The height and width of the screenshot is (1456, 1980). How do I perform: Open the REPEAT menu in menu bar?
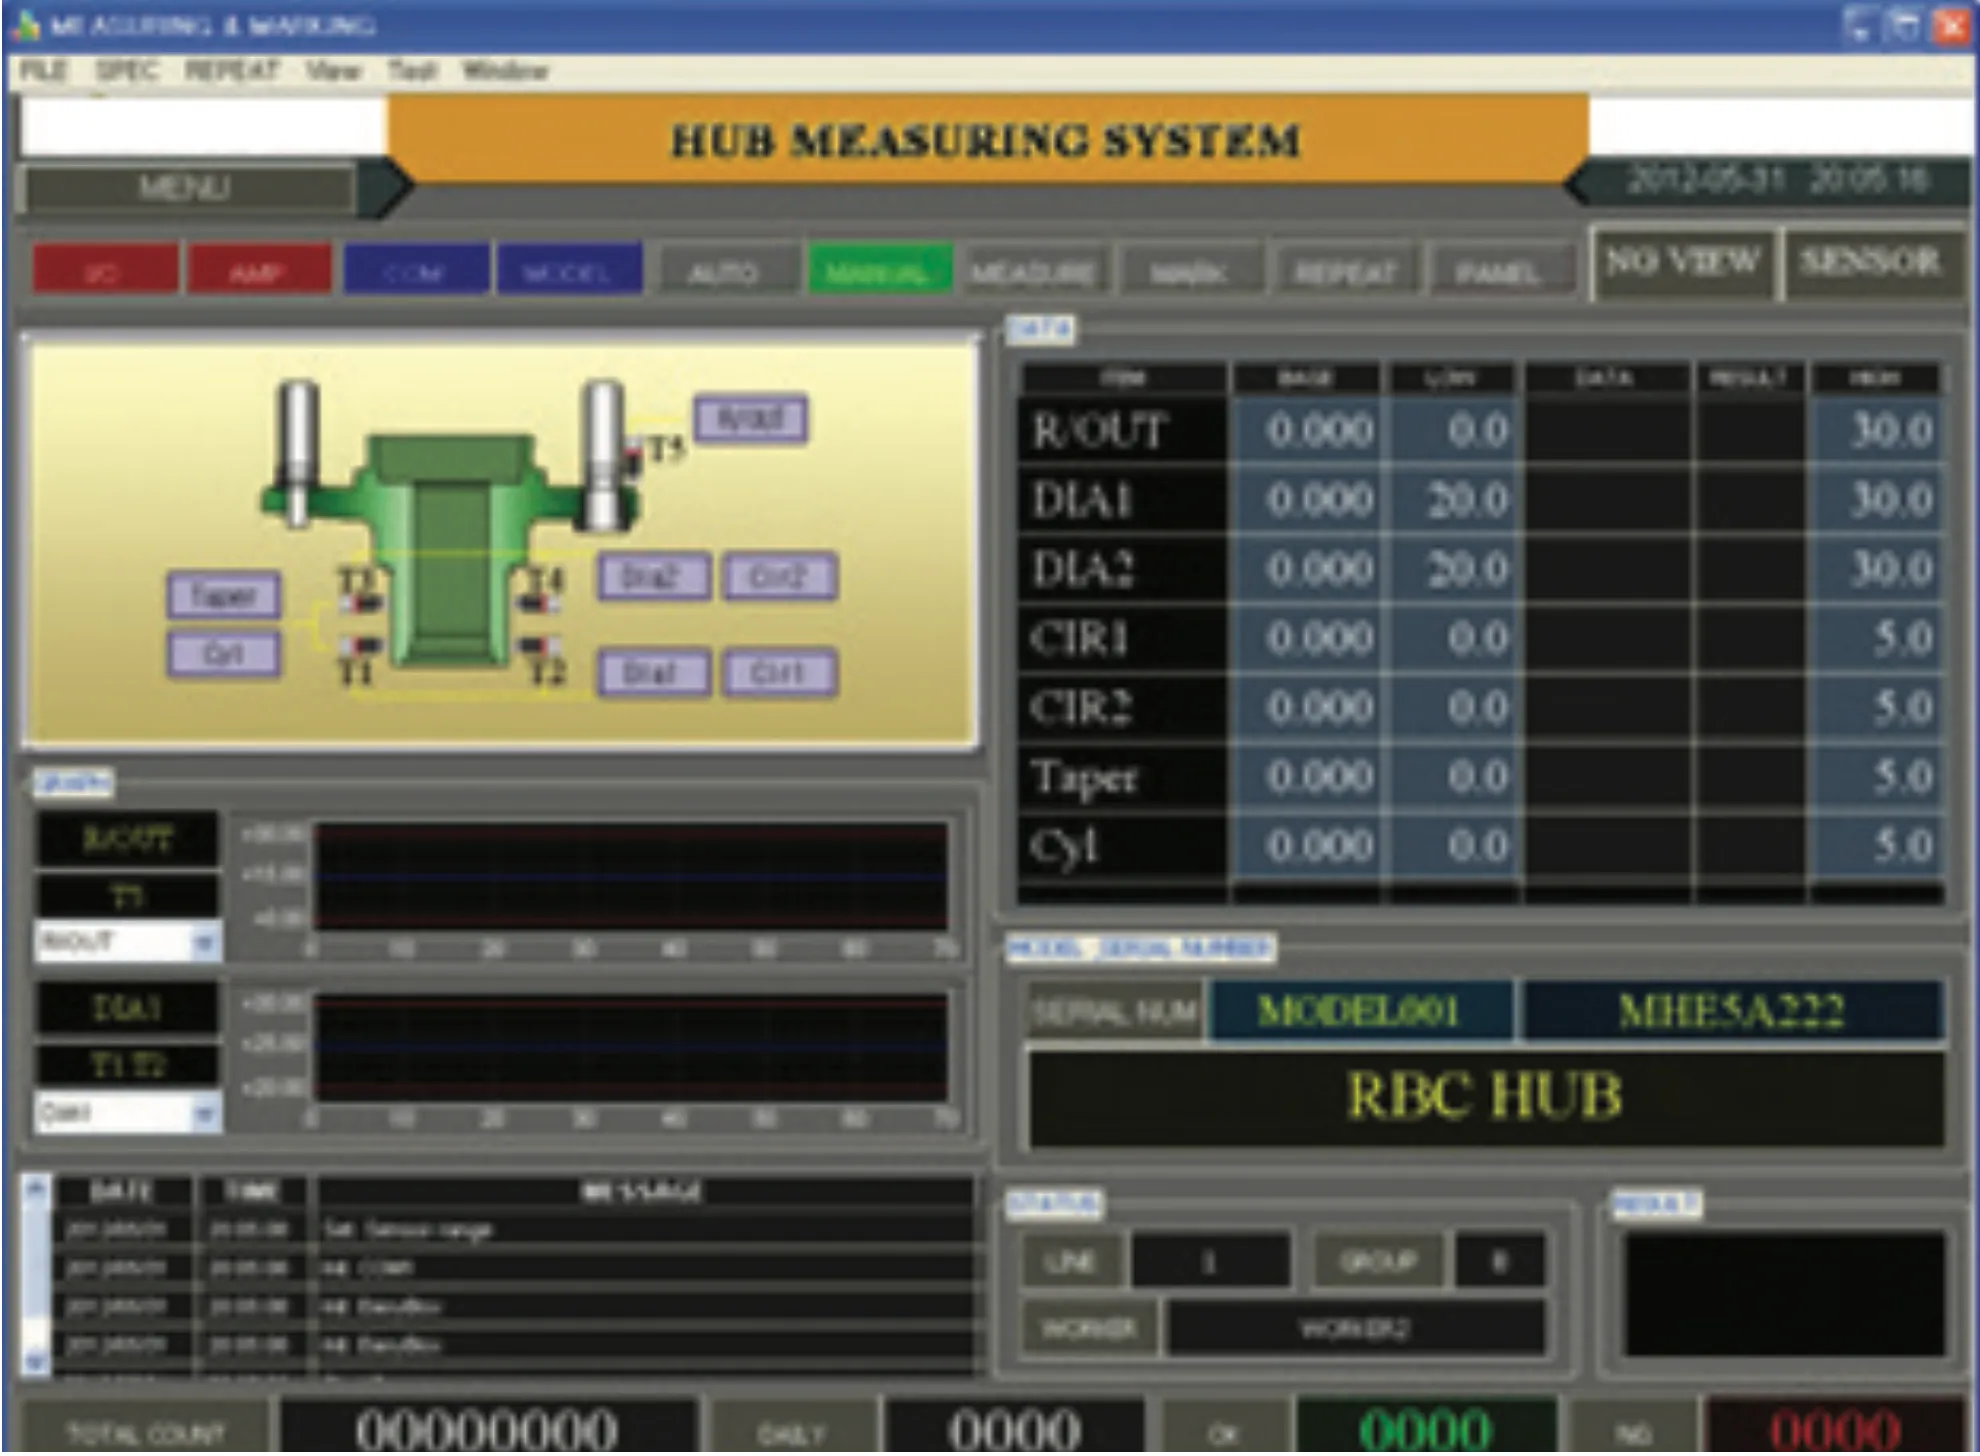(231, 71)
